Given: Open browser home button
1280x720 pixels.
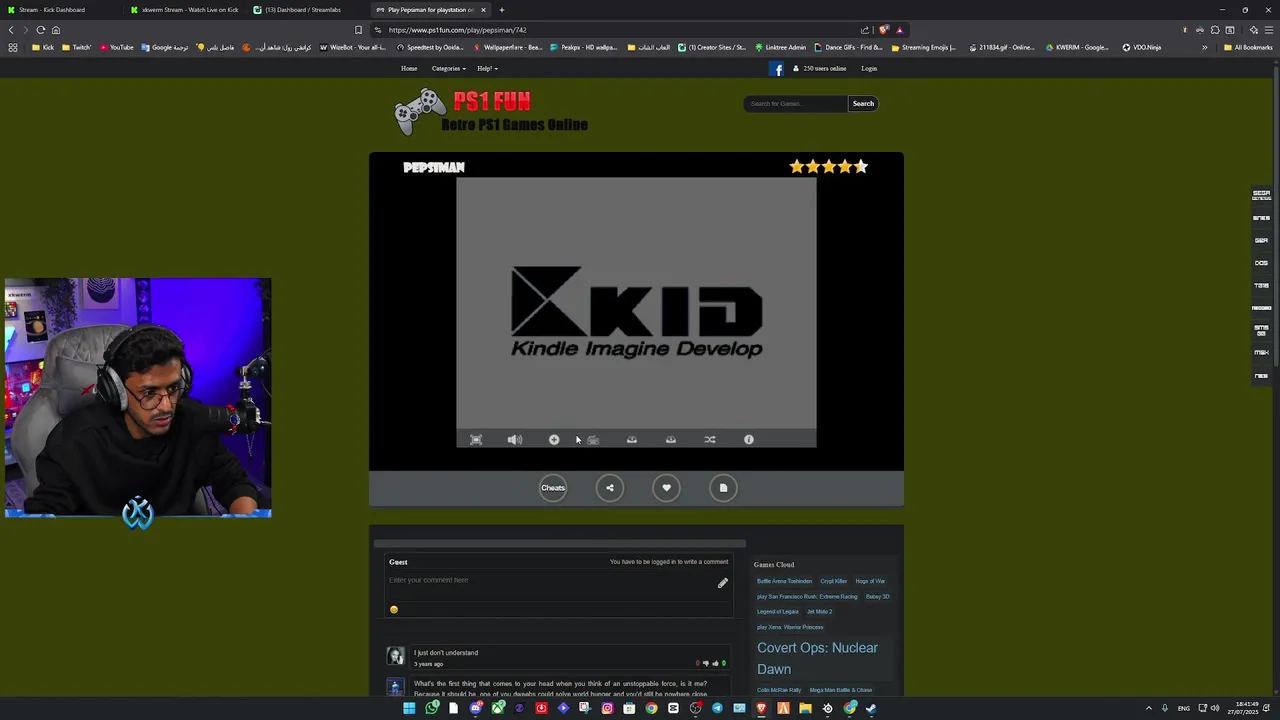Looking at the screenshot, I should pos(56,30).
